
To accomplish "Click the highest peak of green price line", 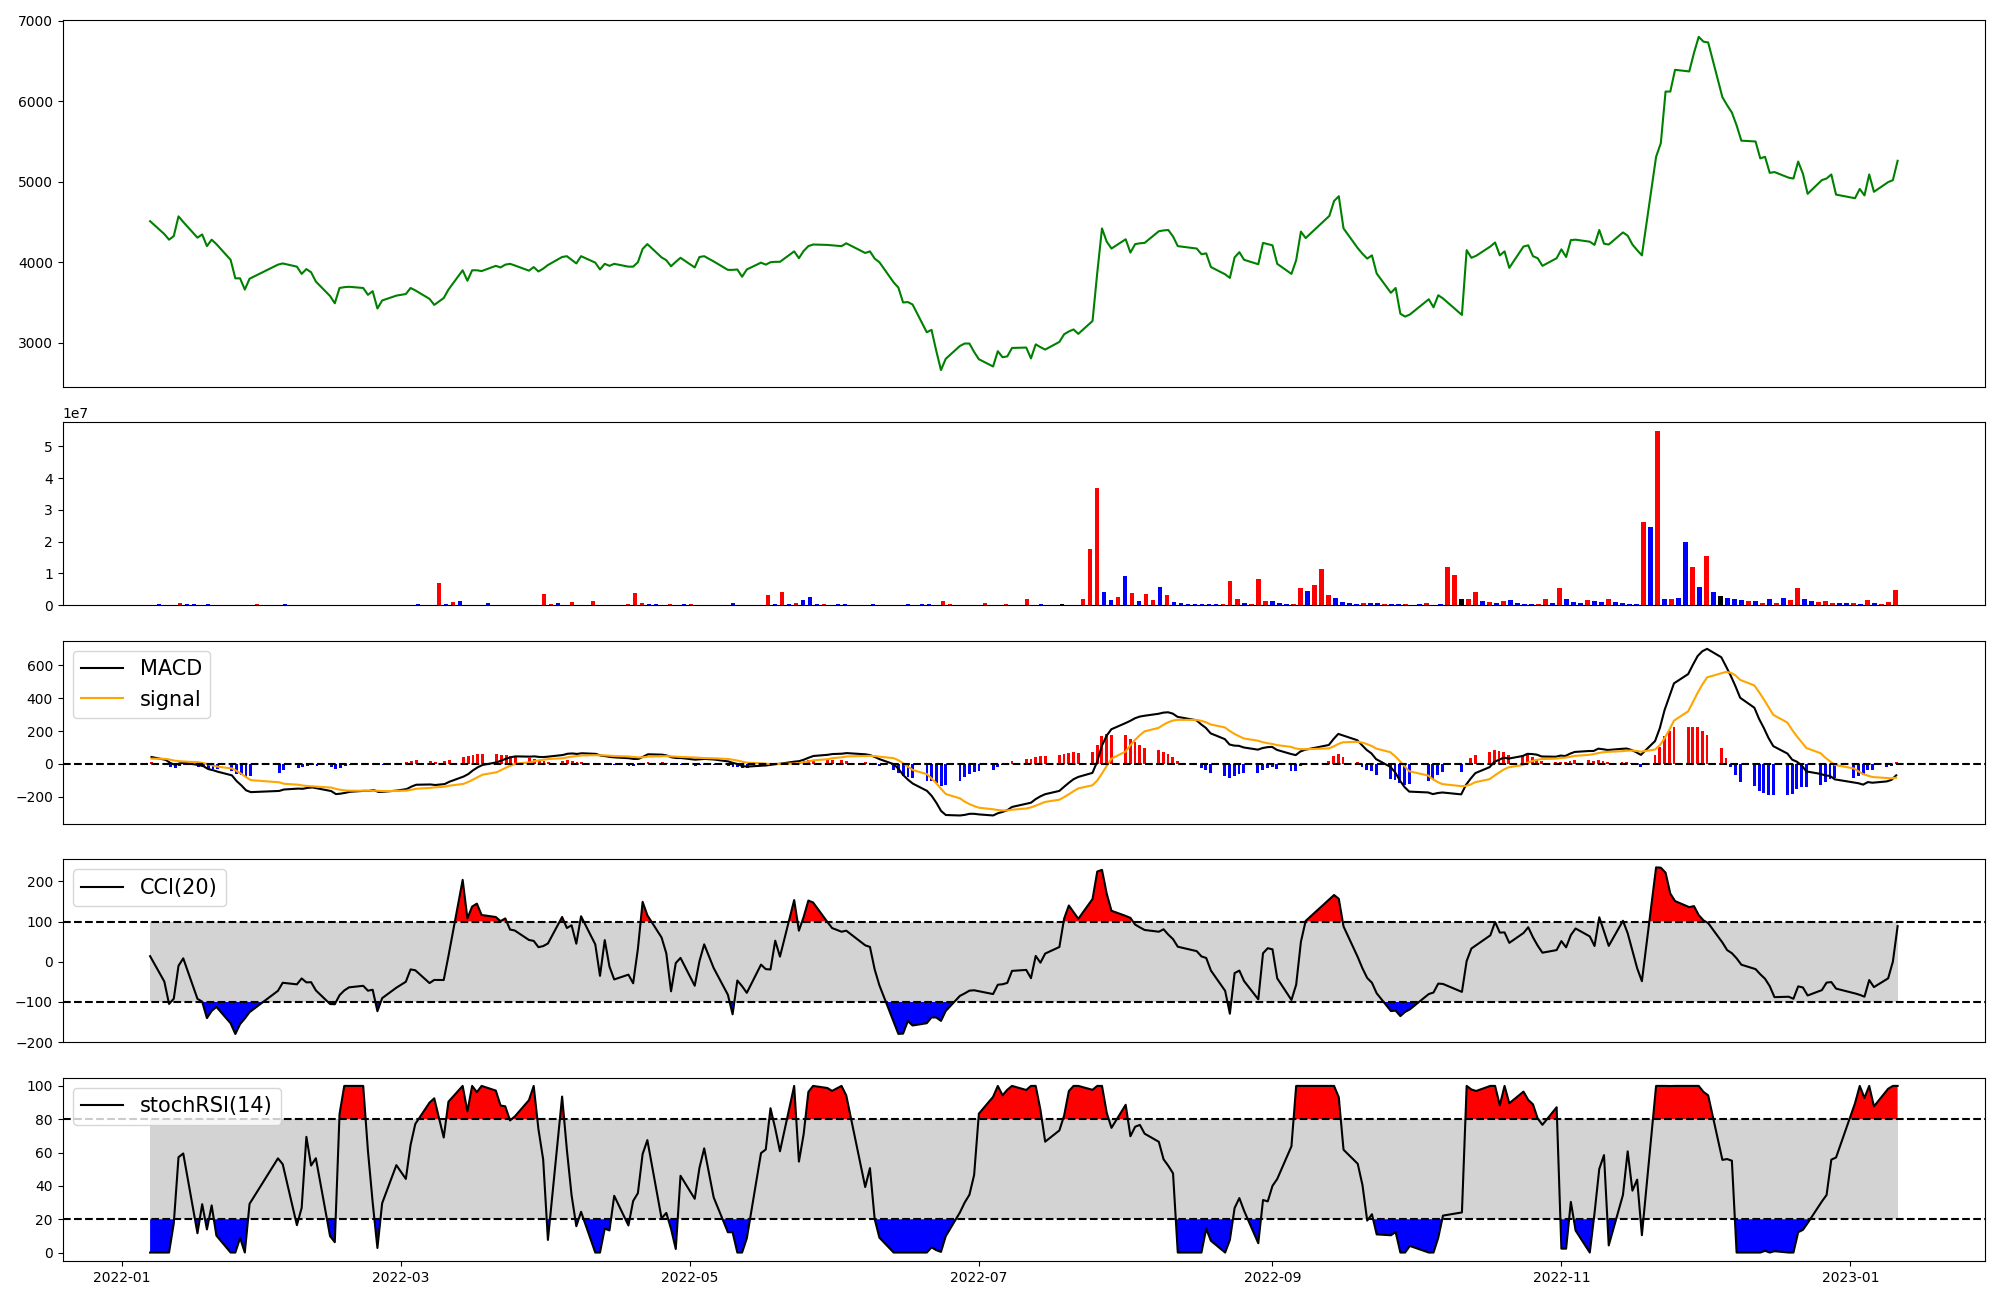I will (x=1699, y=38).
